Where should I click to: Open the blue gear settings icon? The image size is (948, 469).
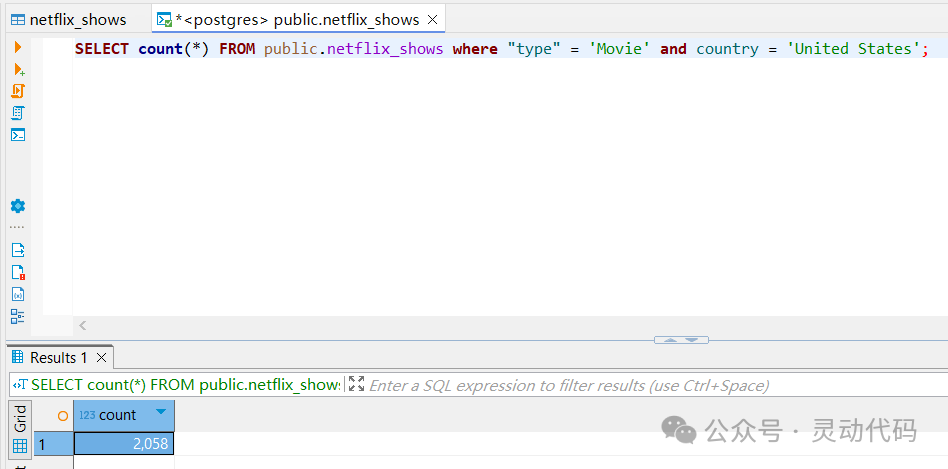pos(18,206)
